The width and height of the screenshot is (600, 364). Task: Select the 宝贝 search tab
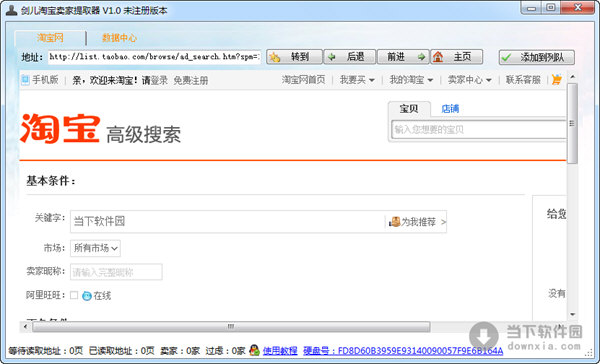[x=409, y=109]
